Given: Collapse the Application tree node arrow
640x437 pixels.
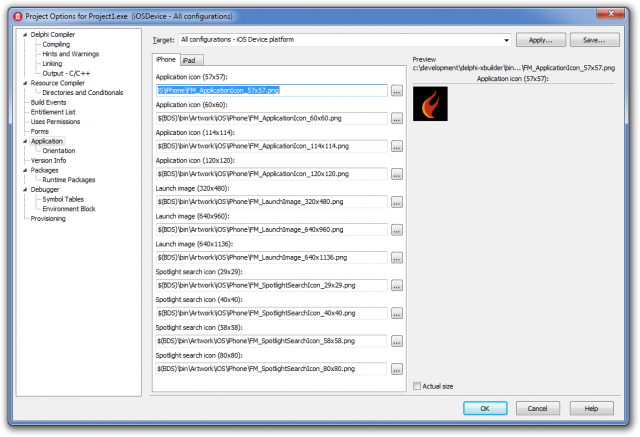Looking at the screenshot, I should pos(25,141).
